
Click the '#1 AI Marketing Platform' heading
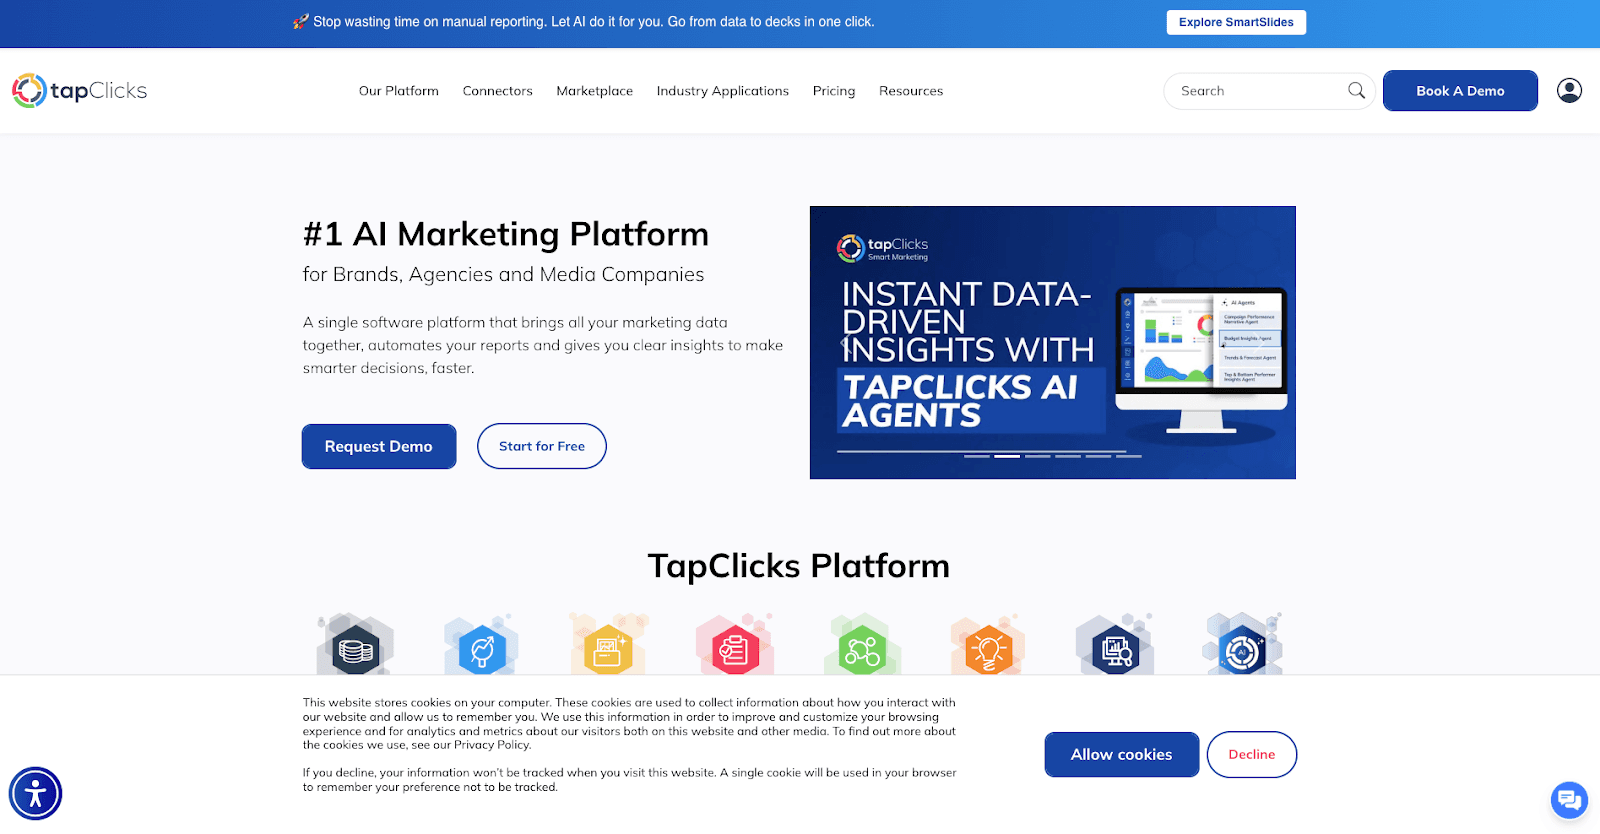click(x=506, y=234)
